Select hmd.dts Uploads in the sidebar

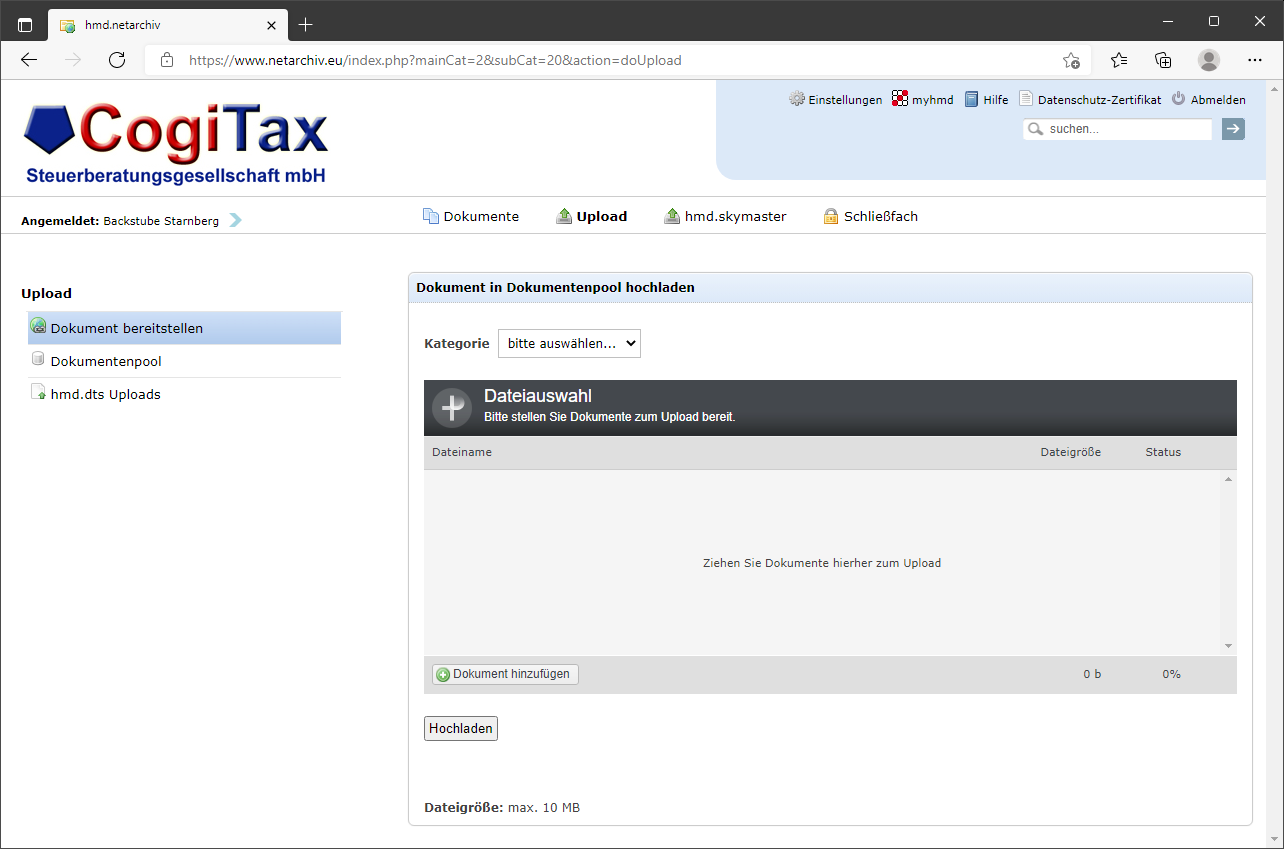tap(104, 394)
